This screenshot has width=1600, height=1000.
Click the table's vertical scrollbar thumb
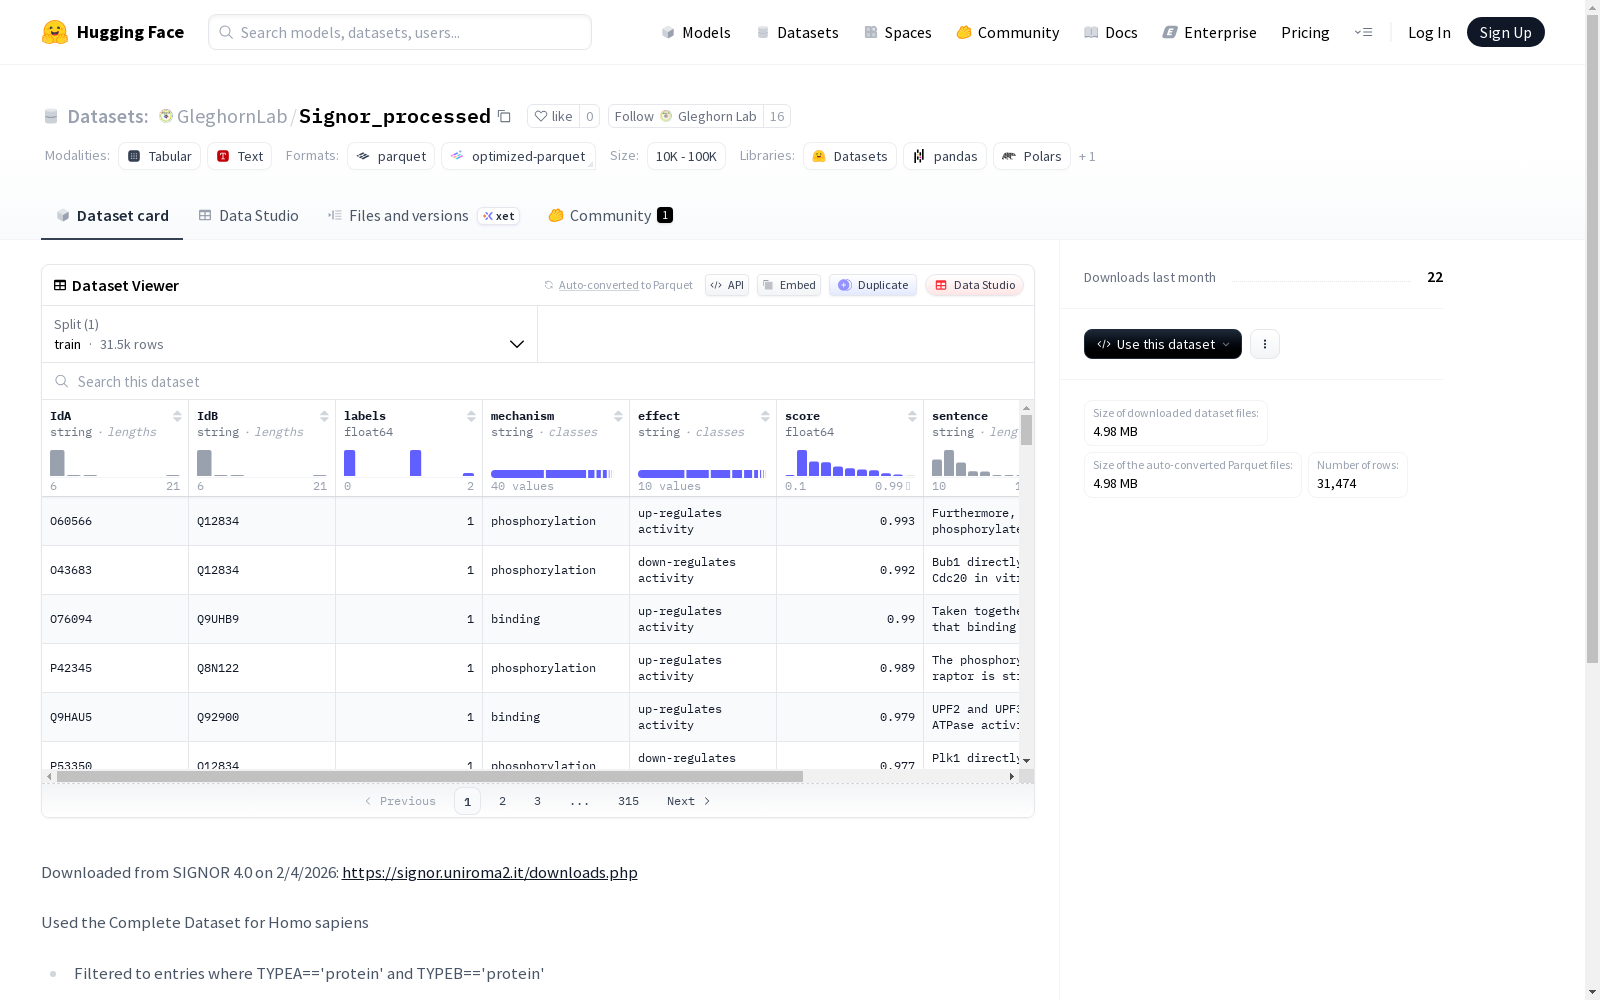click(x=1026, y=430)
